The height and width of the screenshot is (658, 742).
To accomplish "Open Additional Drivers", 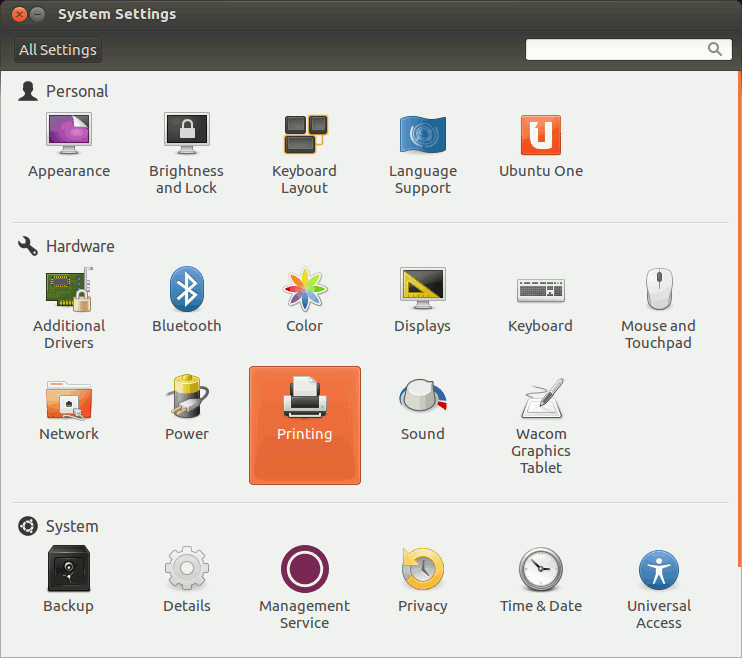I will 68,290.
